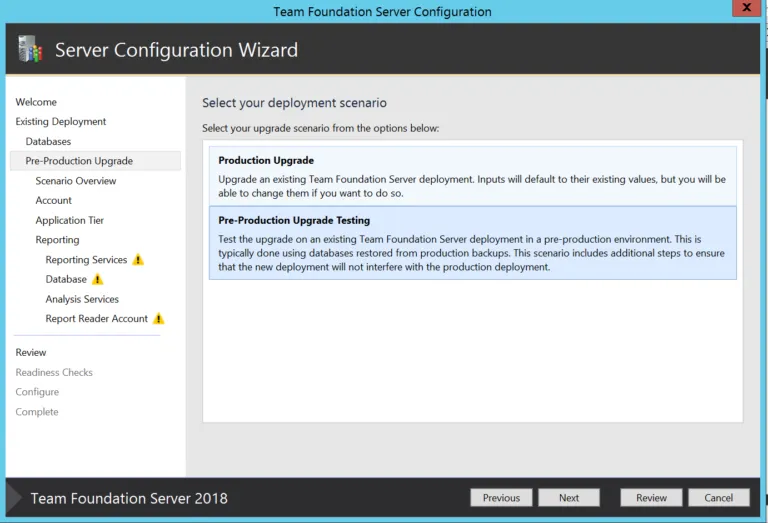
Task: Close the Team Foundation Server Configuration window
Action: tap(746, 8)
